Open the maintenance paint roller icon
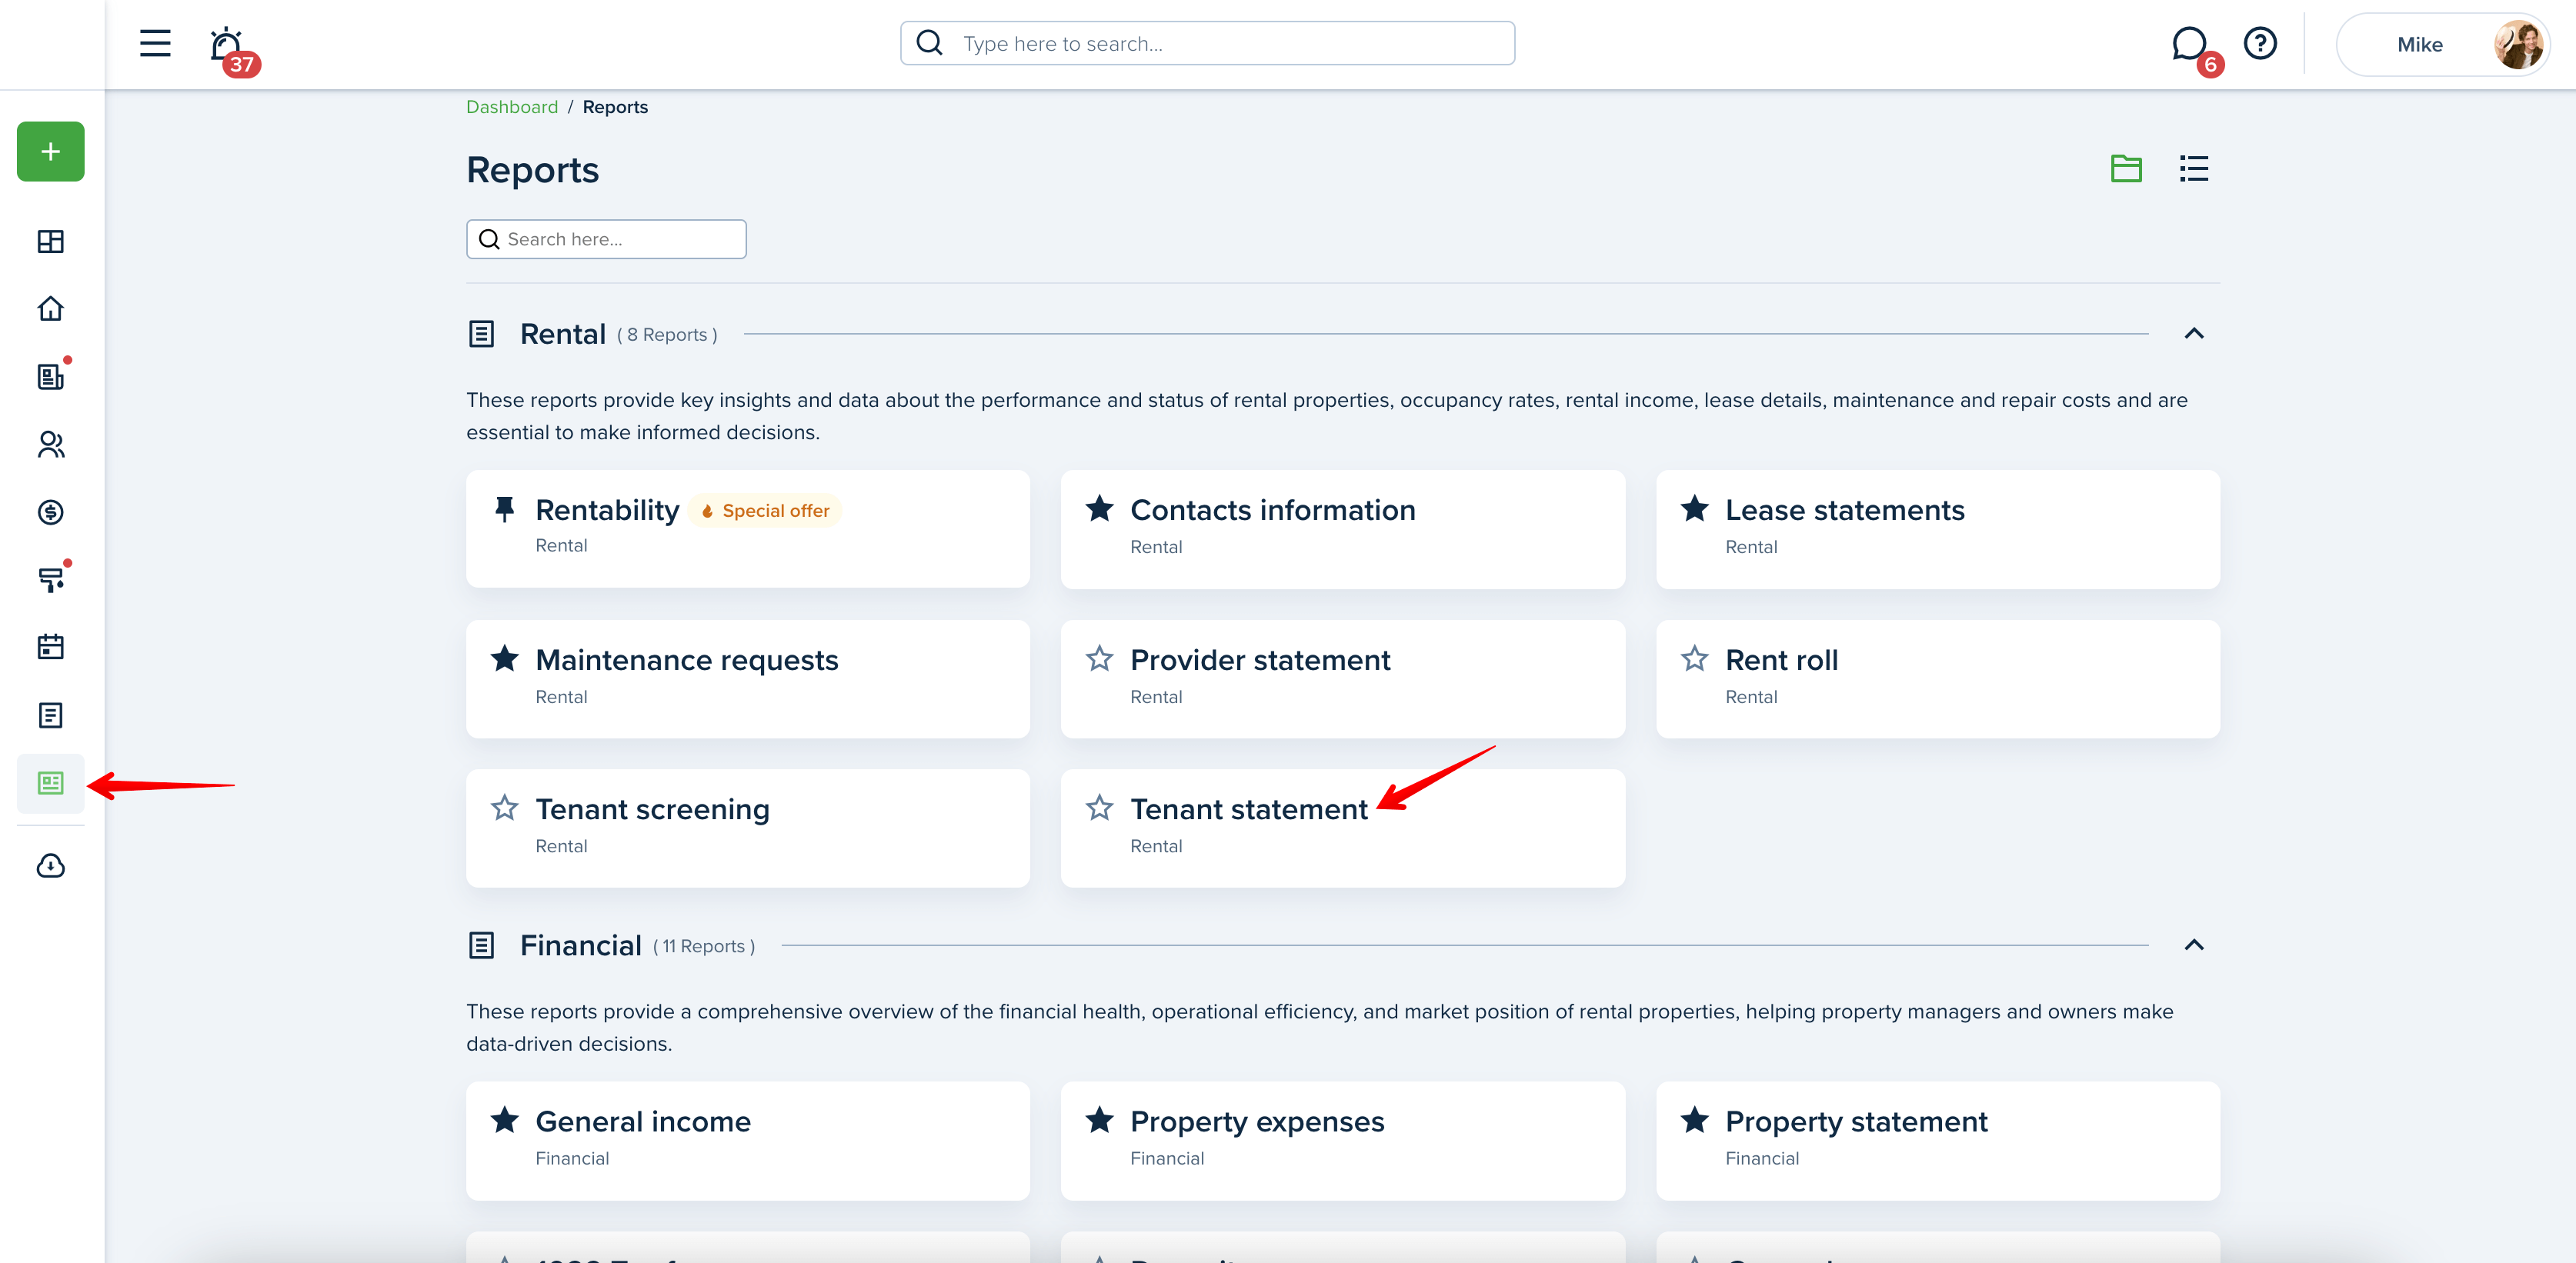This screenshot has width=2576, height=1263. [x=51, y=579]
